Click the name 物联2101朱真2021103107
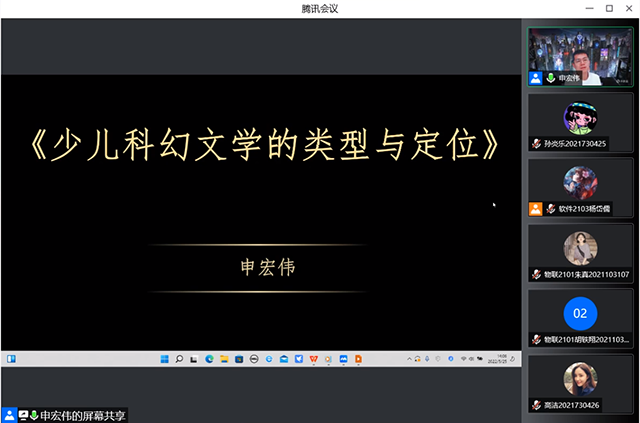The height and width of the screenshot is (423, 640). pos(587,274)
